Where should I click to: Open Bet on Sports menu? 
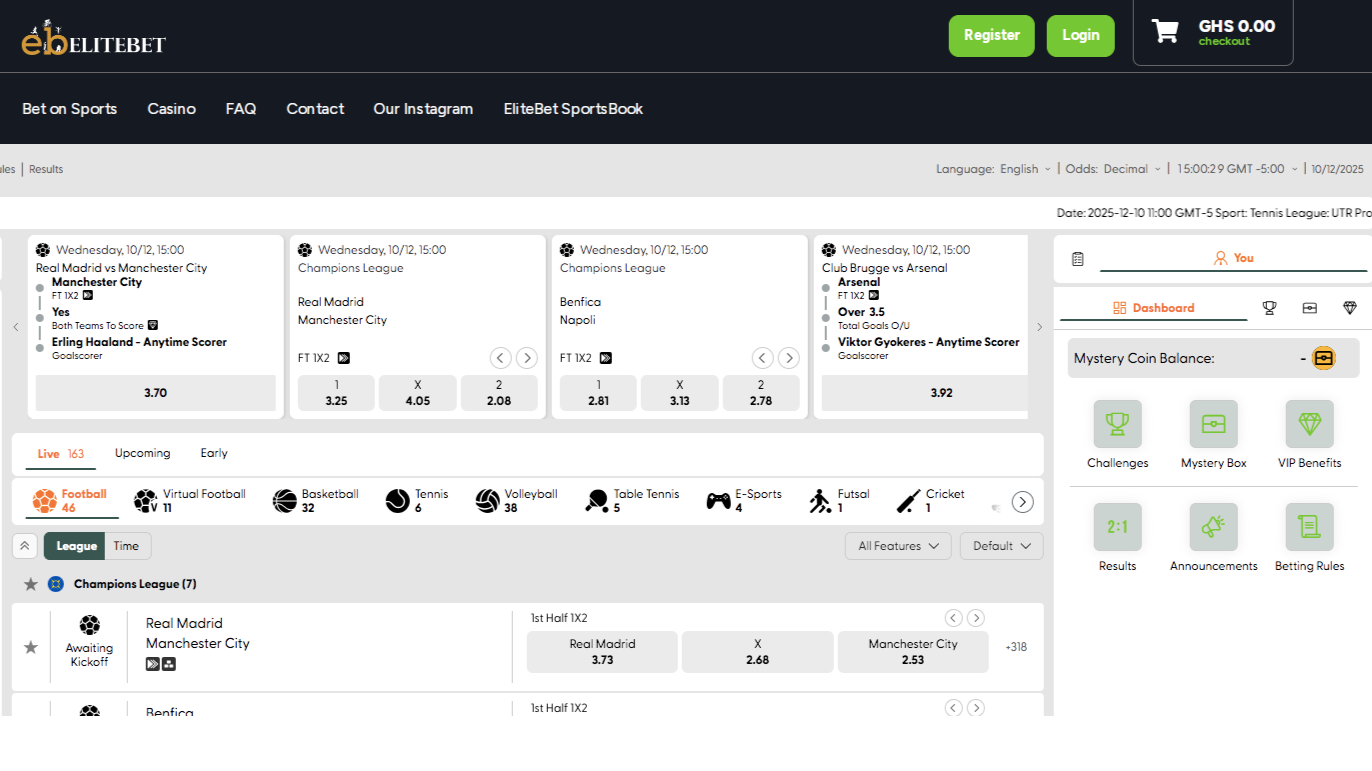click(70, 109)
